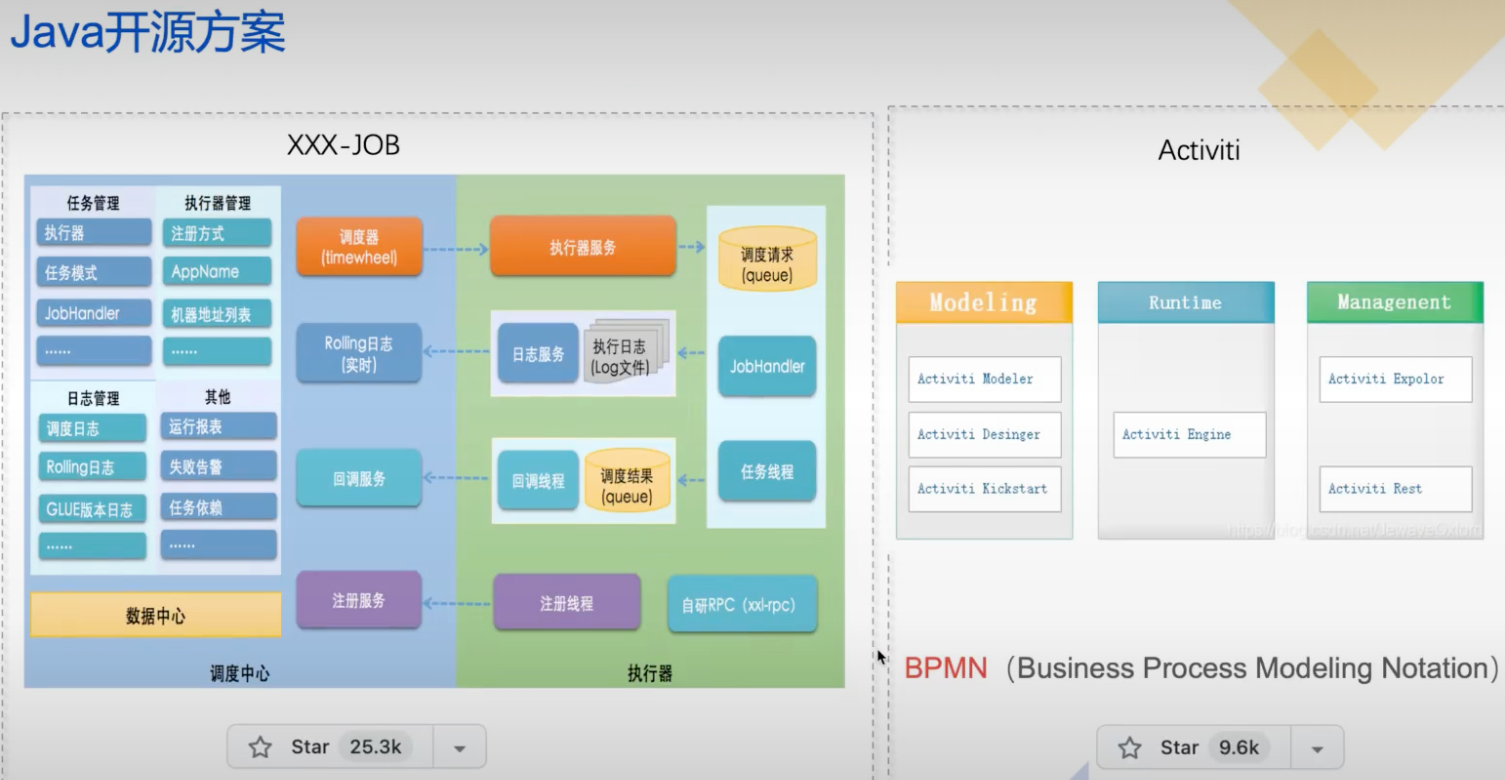Viewport: 1505px width, 780px height.
Task: Open dropdown arrow beside Star 25.3k
Action: click(x=460, y=747)
